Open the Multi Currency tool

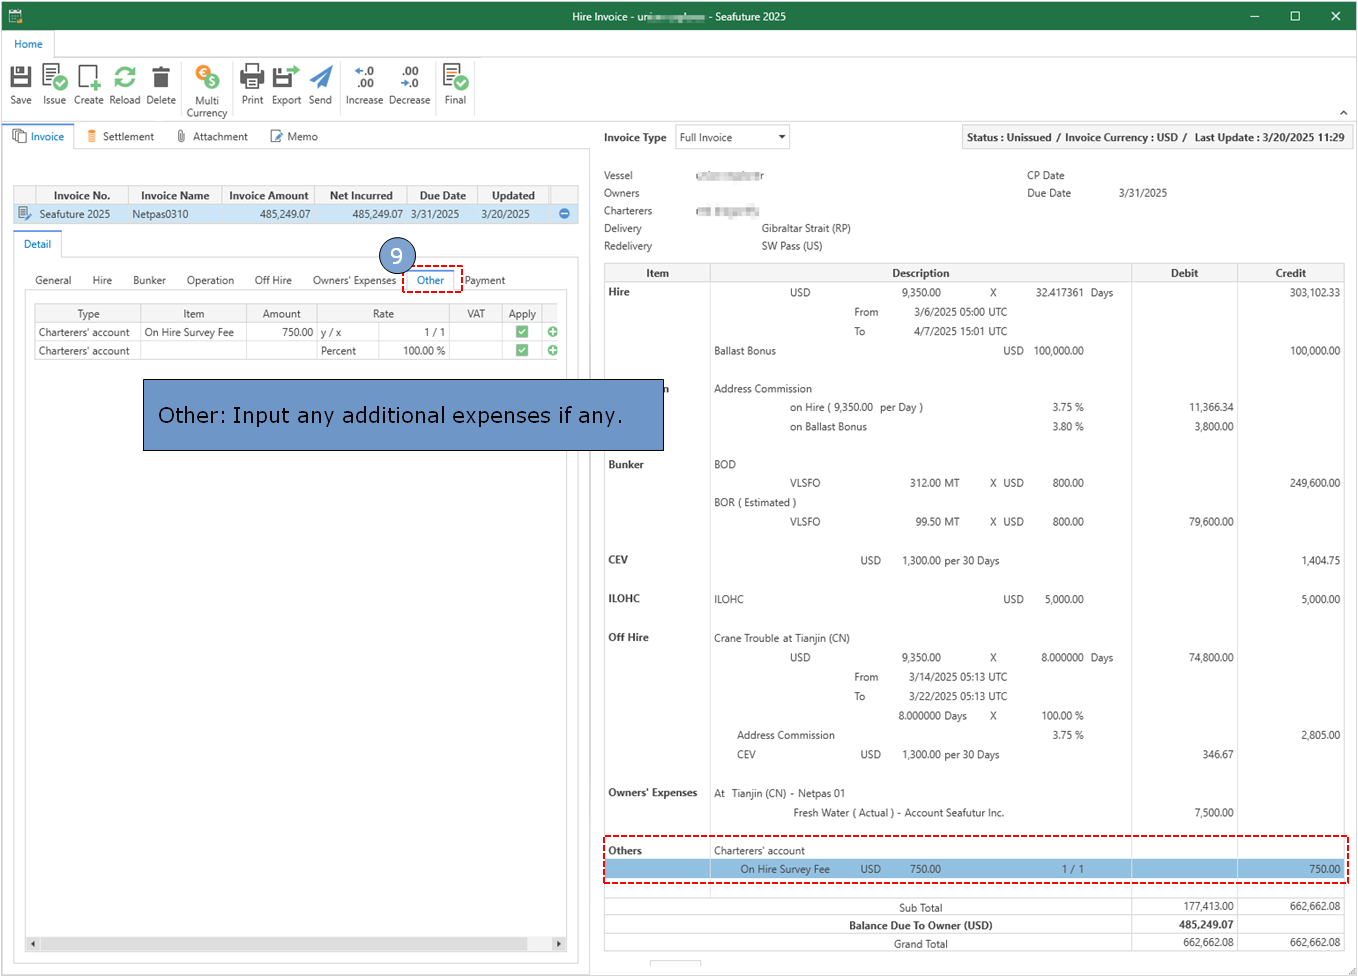tap(207, 78)
